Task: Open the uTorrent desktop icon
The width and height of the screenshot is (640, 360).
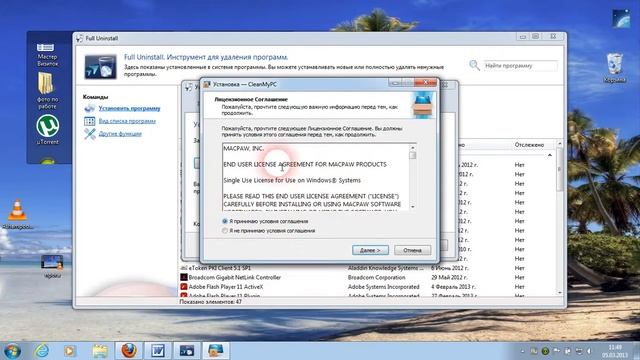Action: pos(48,129)
